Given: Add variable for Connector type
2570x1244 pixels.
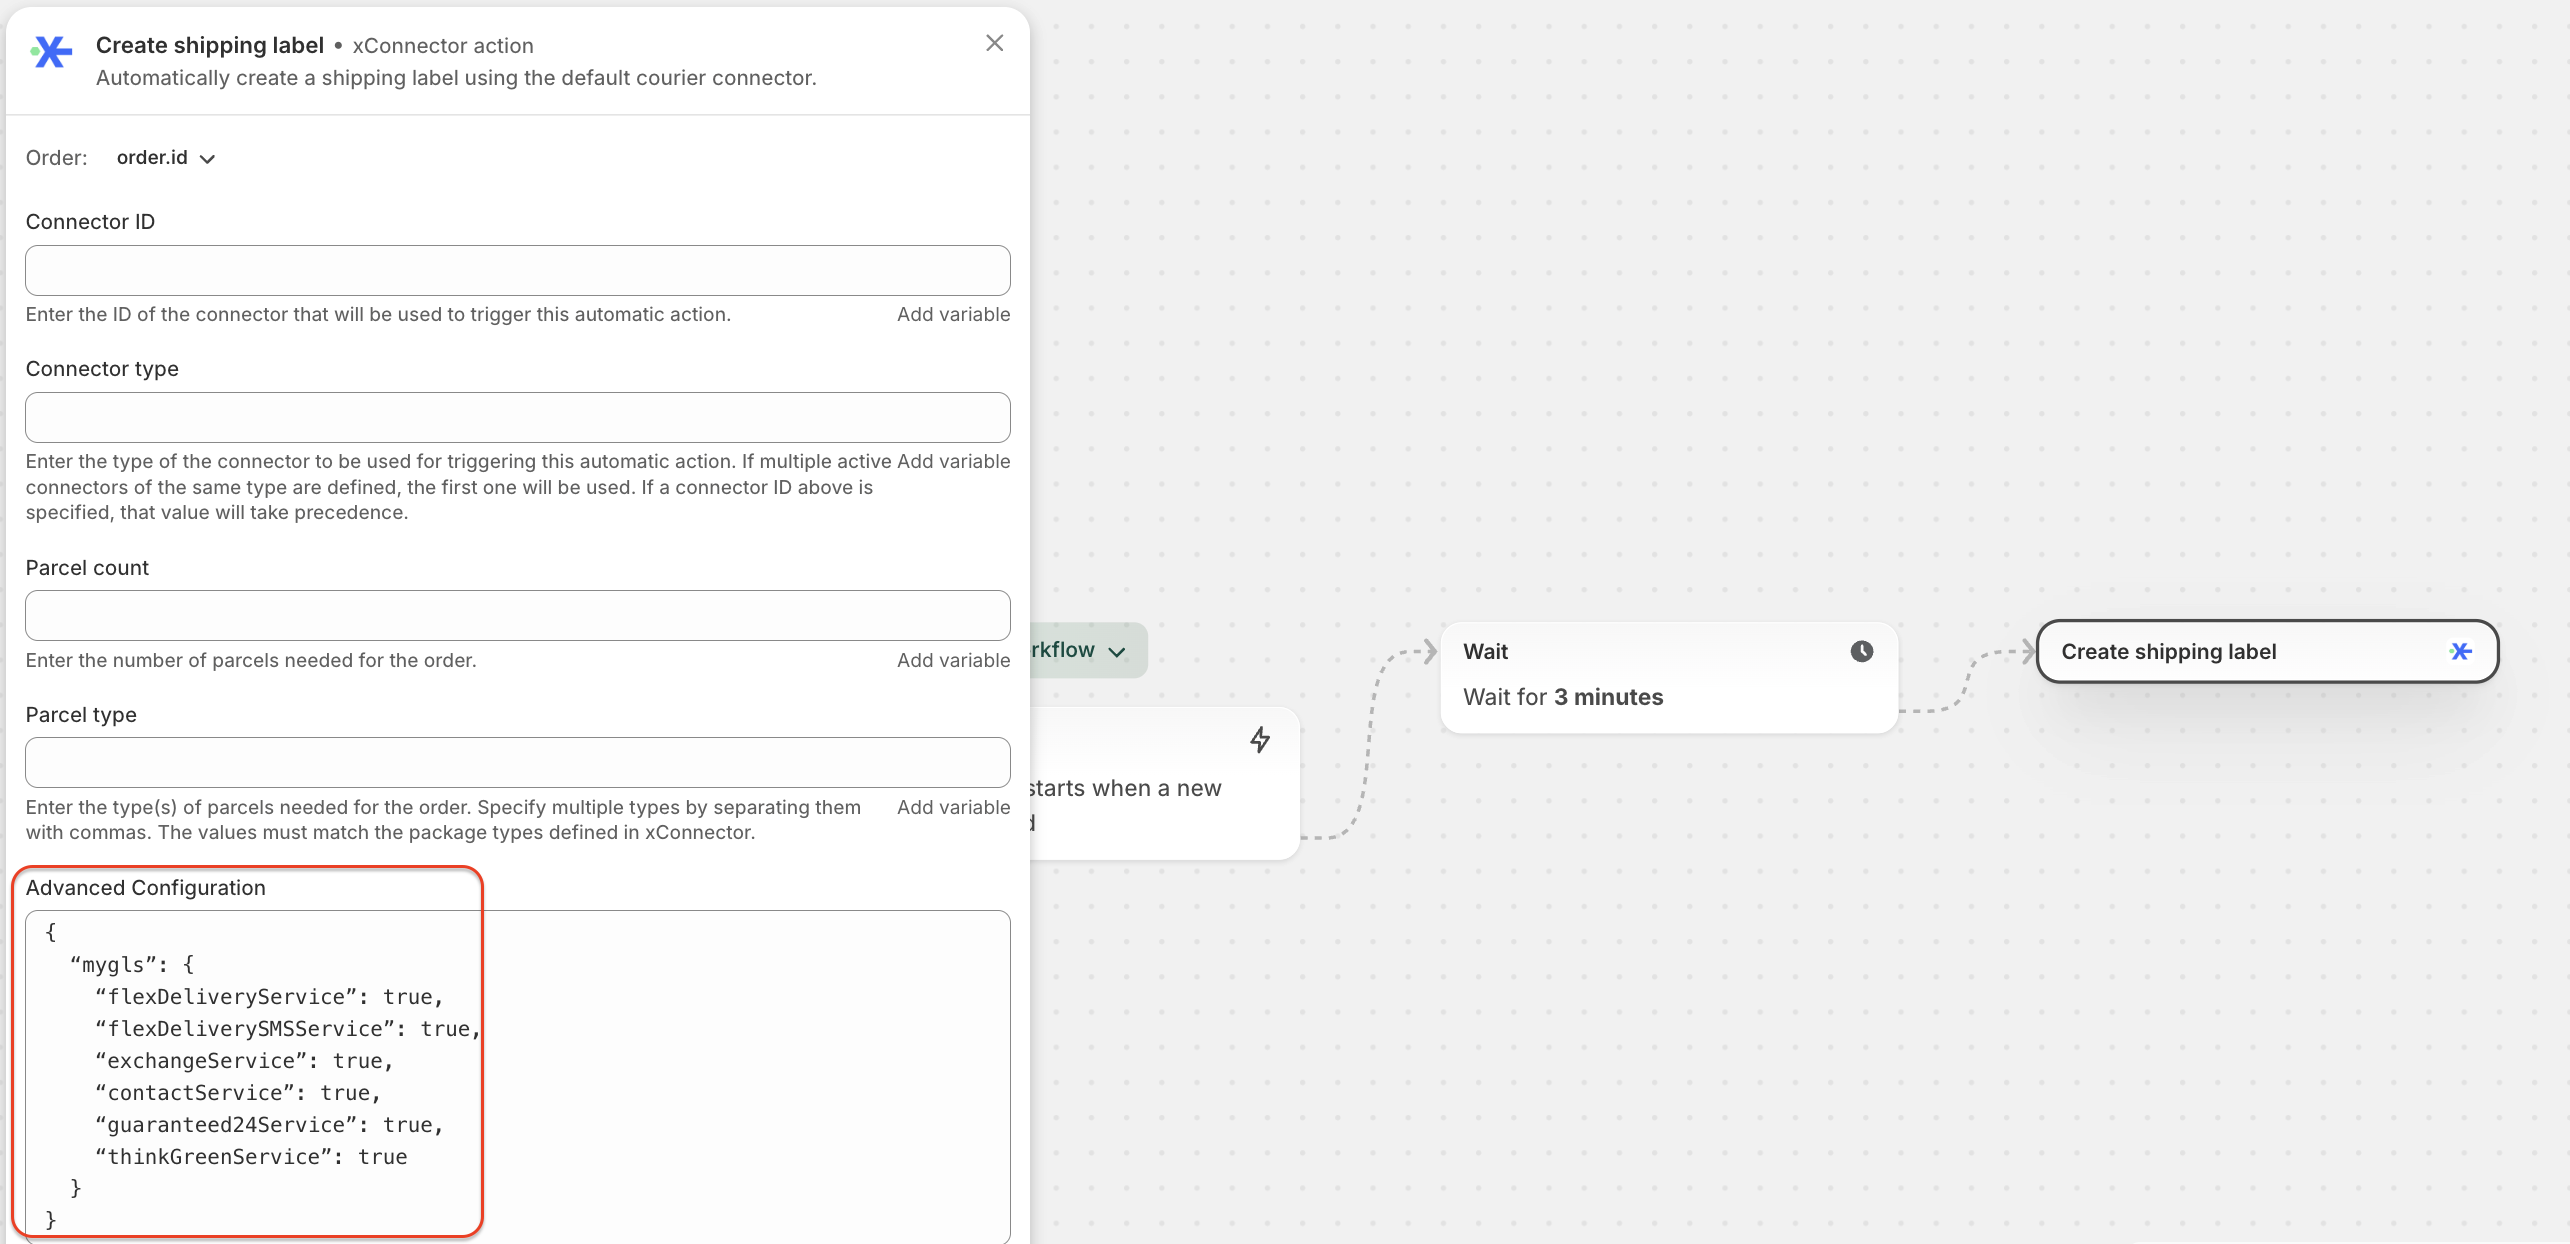Looking at the screenshot, I should click(952, 461).
